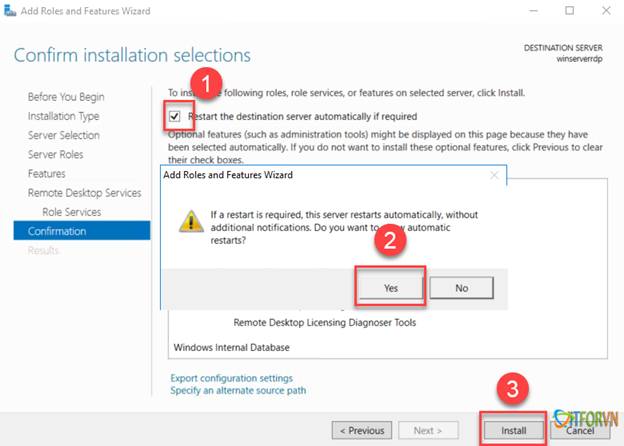Close the restart confirmation dialog
Viewport: 624px width, 446px height.
click(x=494, y=175)
